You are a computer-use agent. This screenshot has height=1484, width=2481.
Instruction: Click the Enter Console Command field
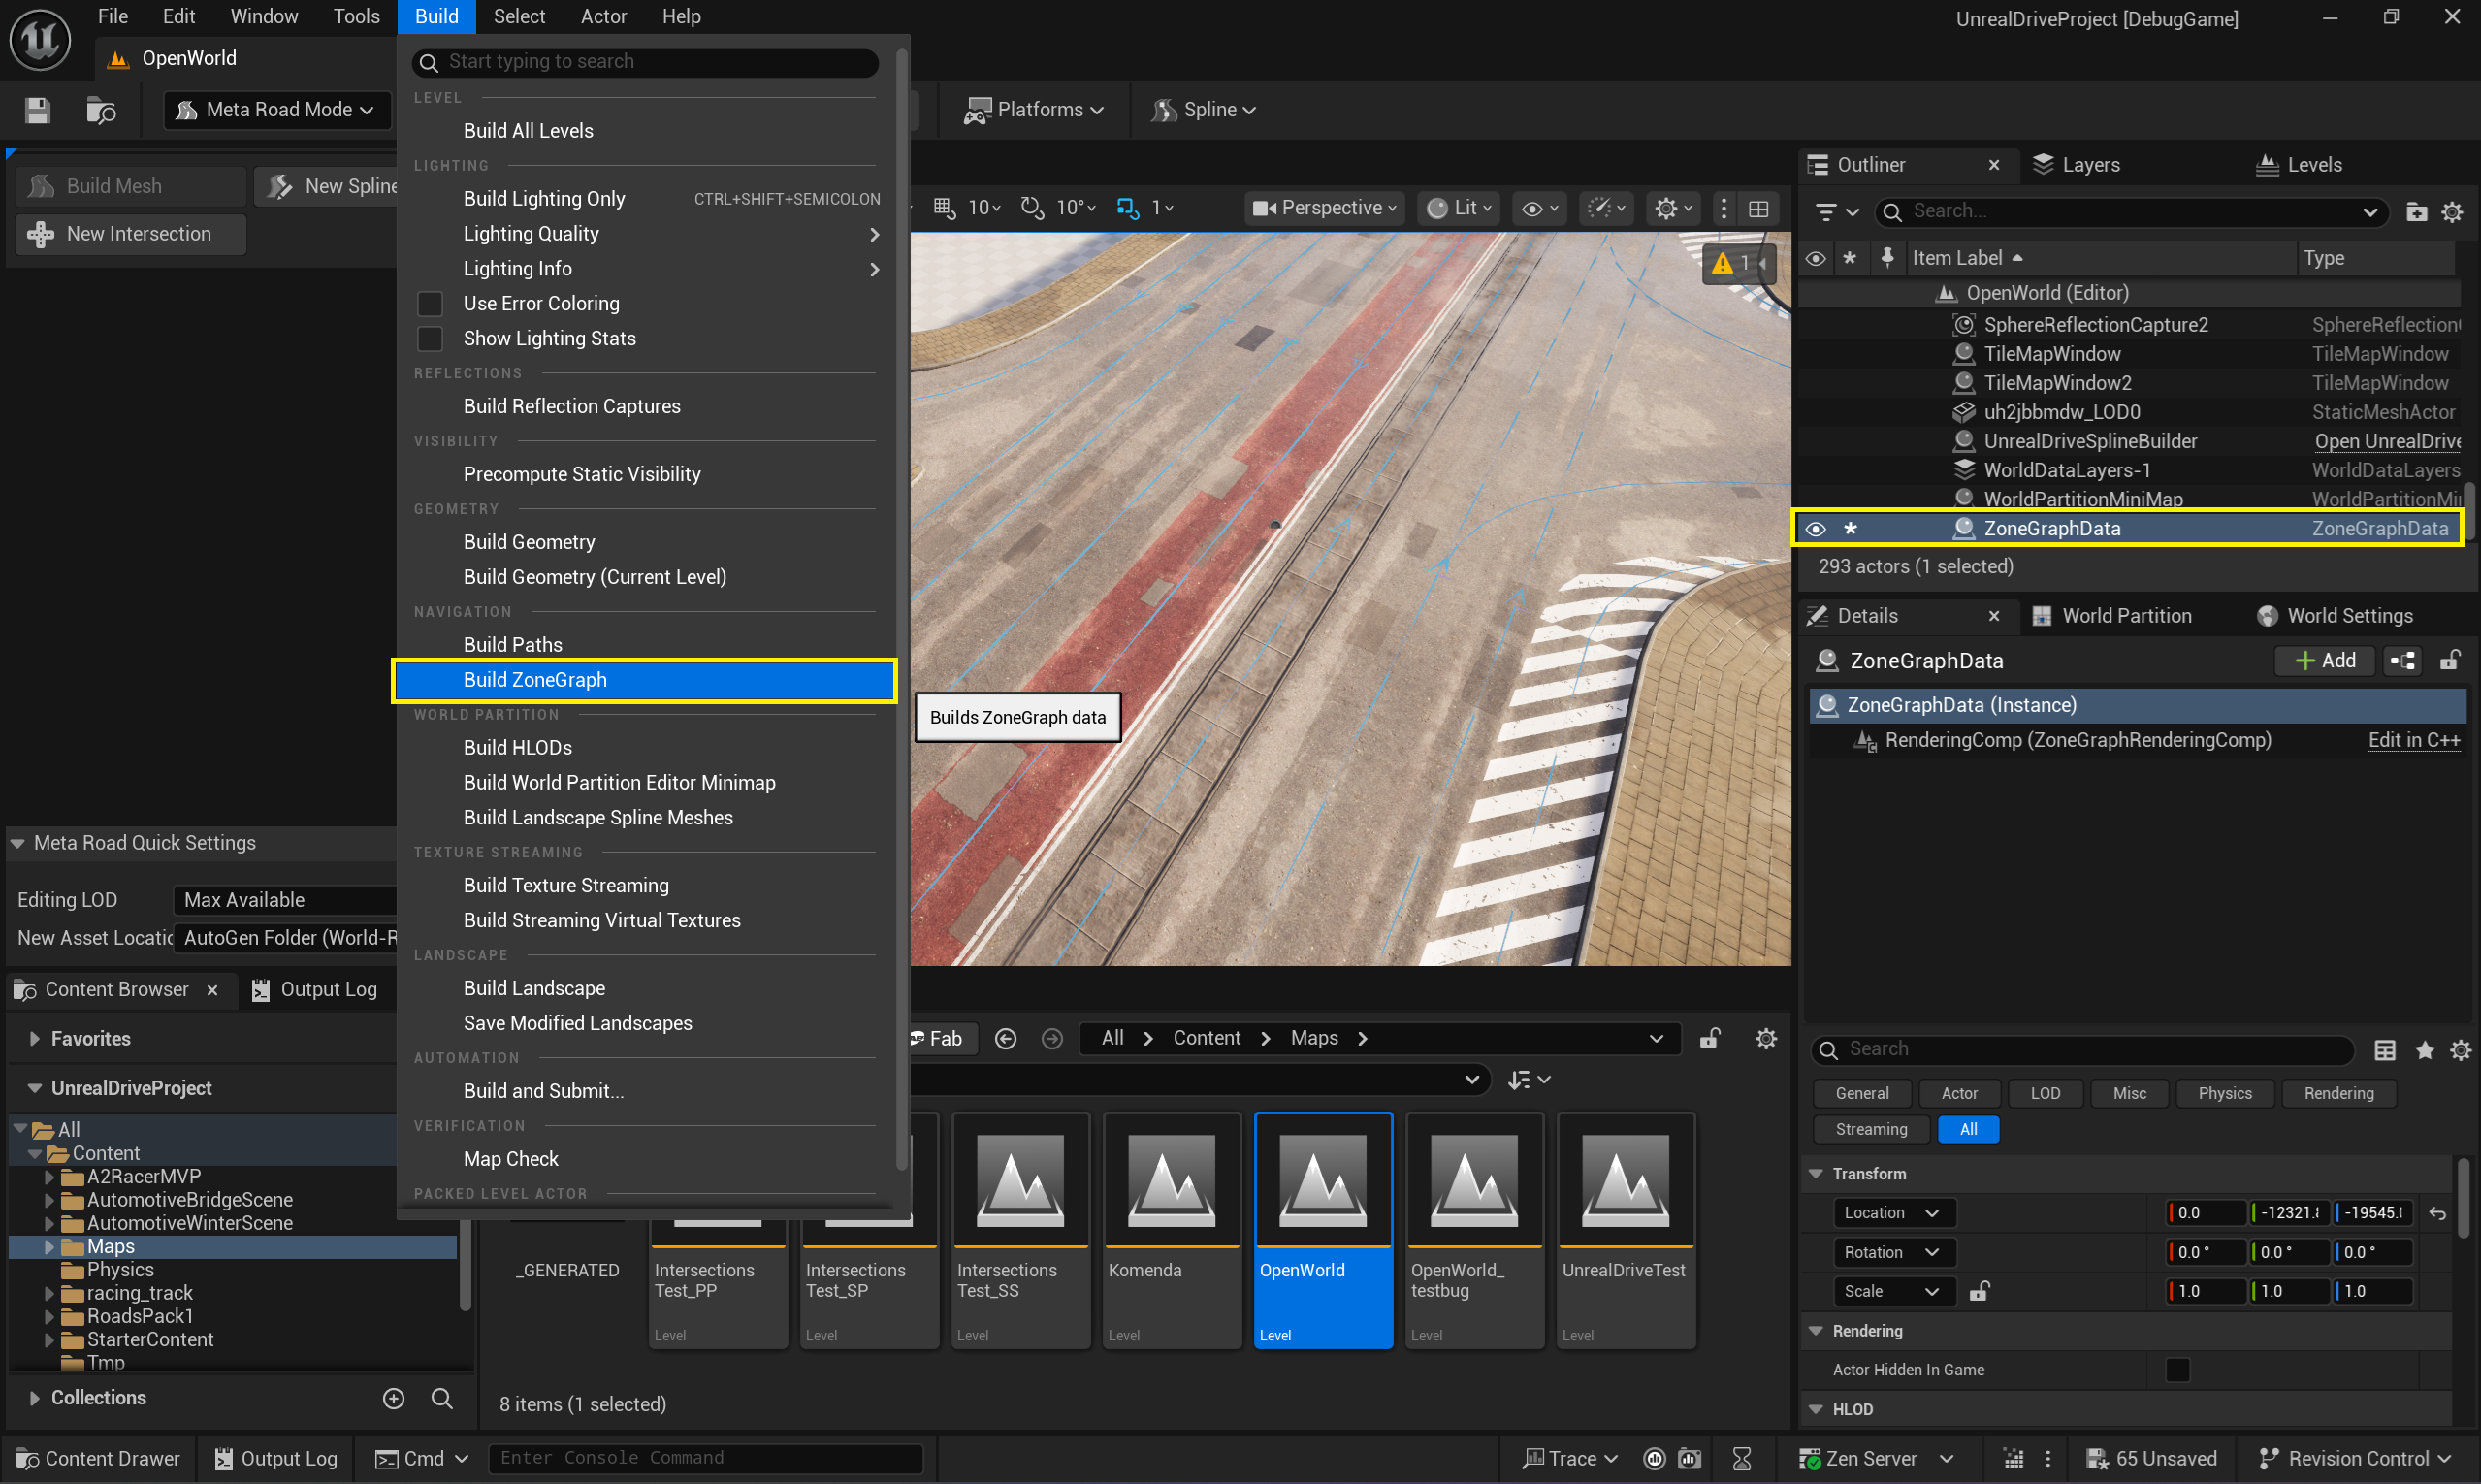(x=705, y=1459)
